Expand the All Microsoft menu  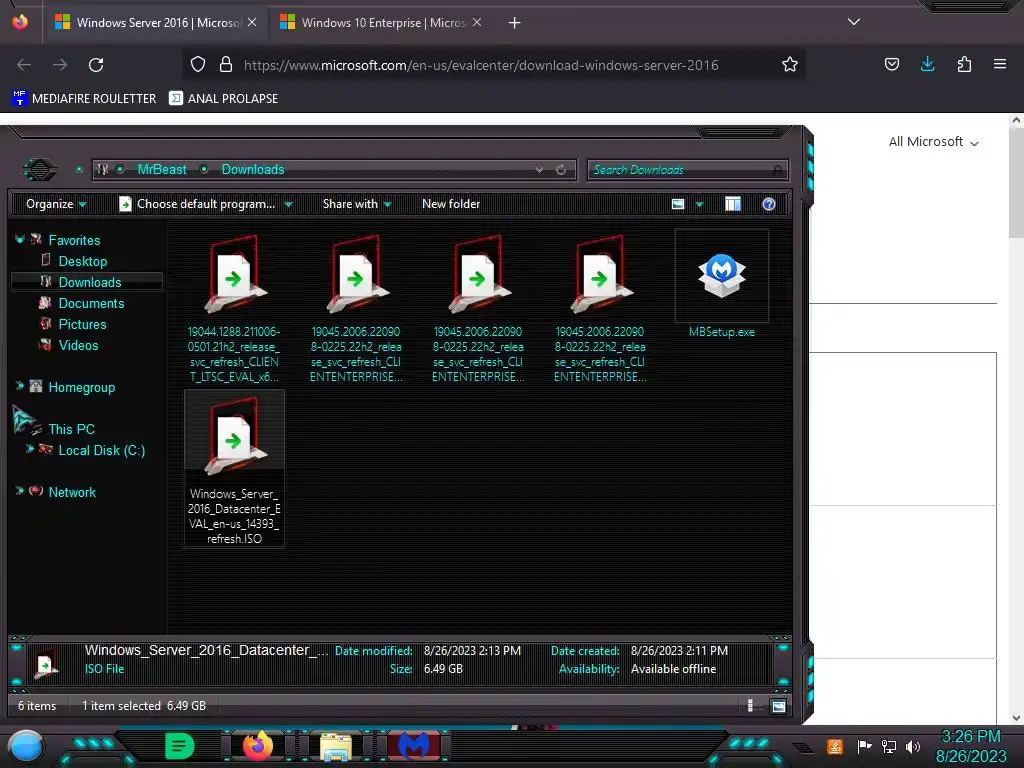click(934, 142)
